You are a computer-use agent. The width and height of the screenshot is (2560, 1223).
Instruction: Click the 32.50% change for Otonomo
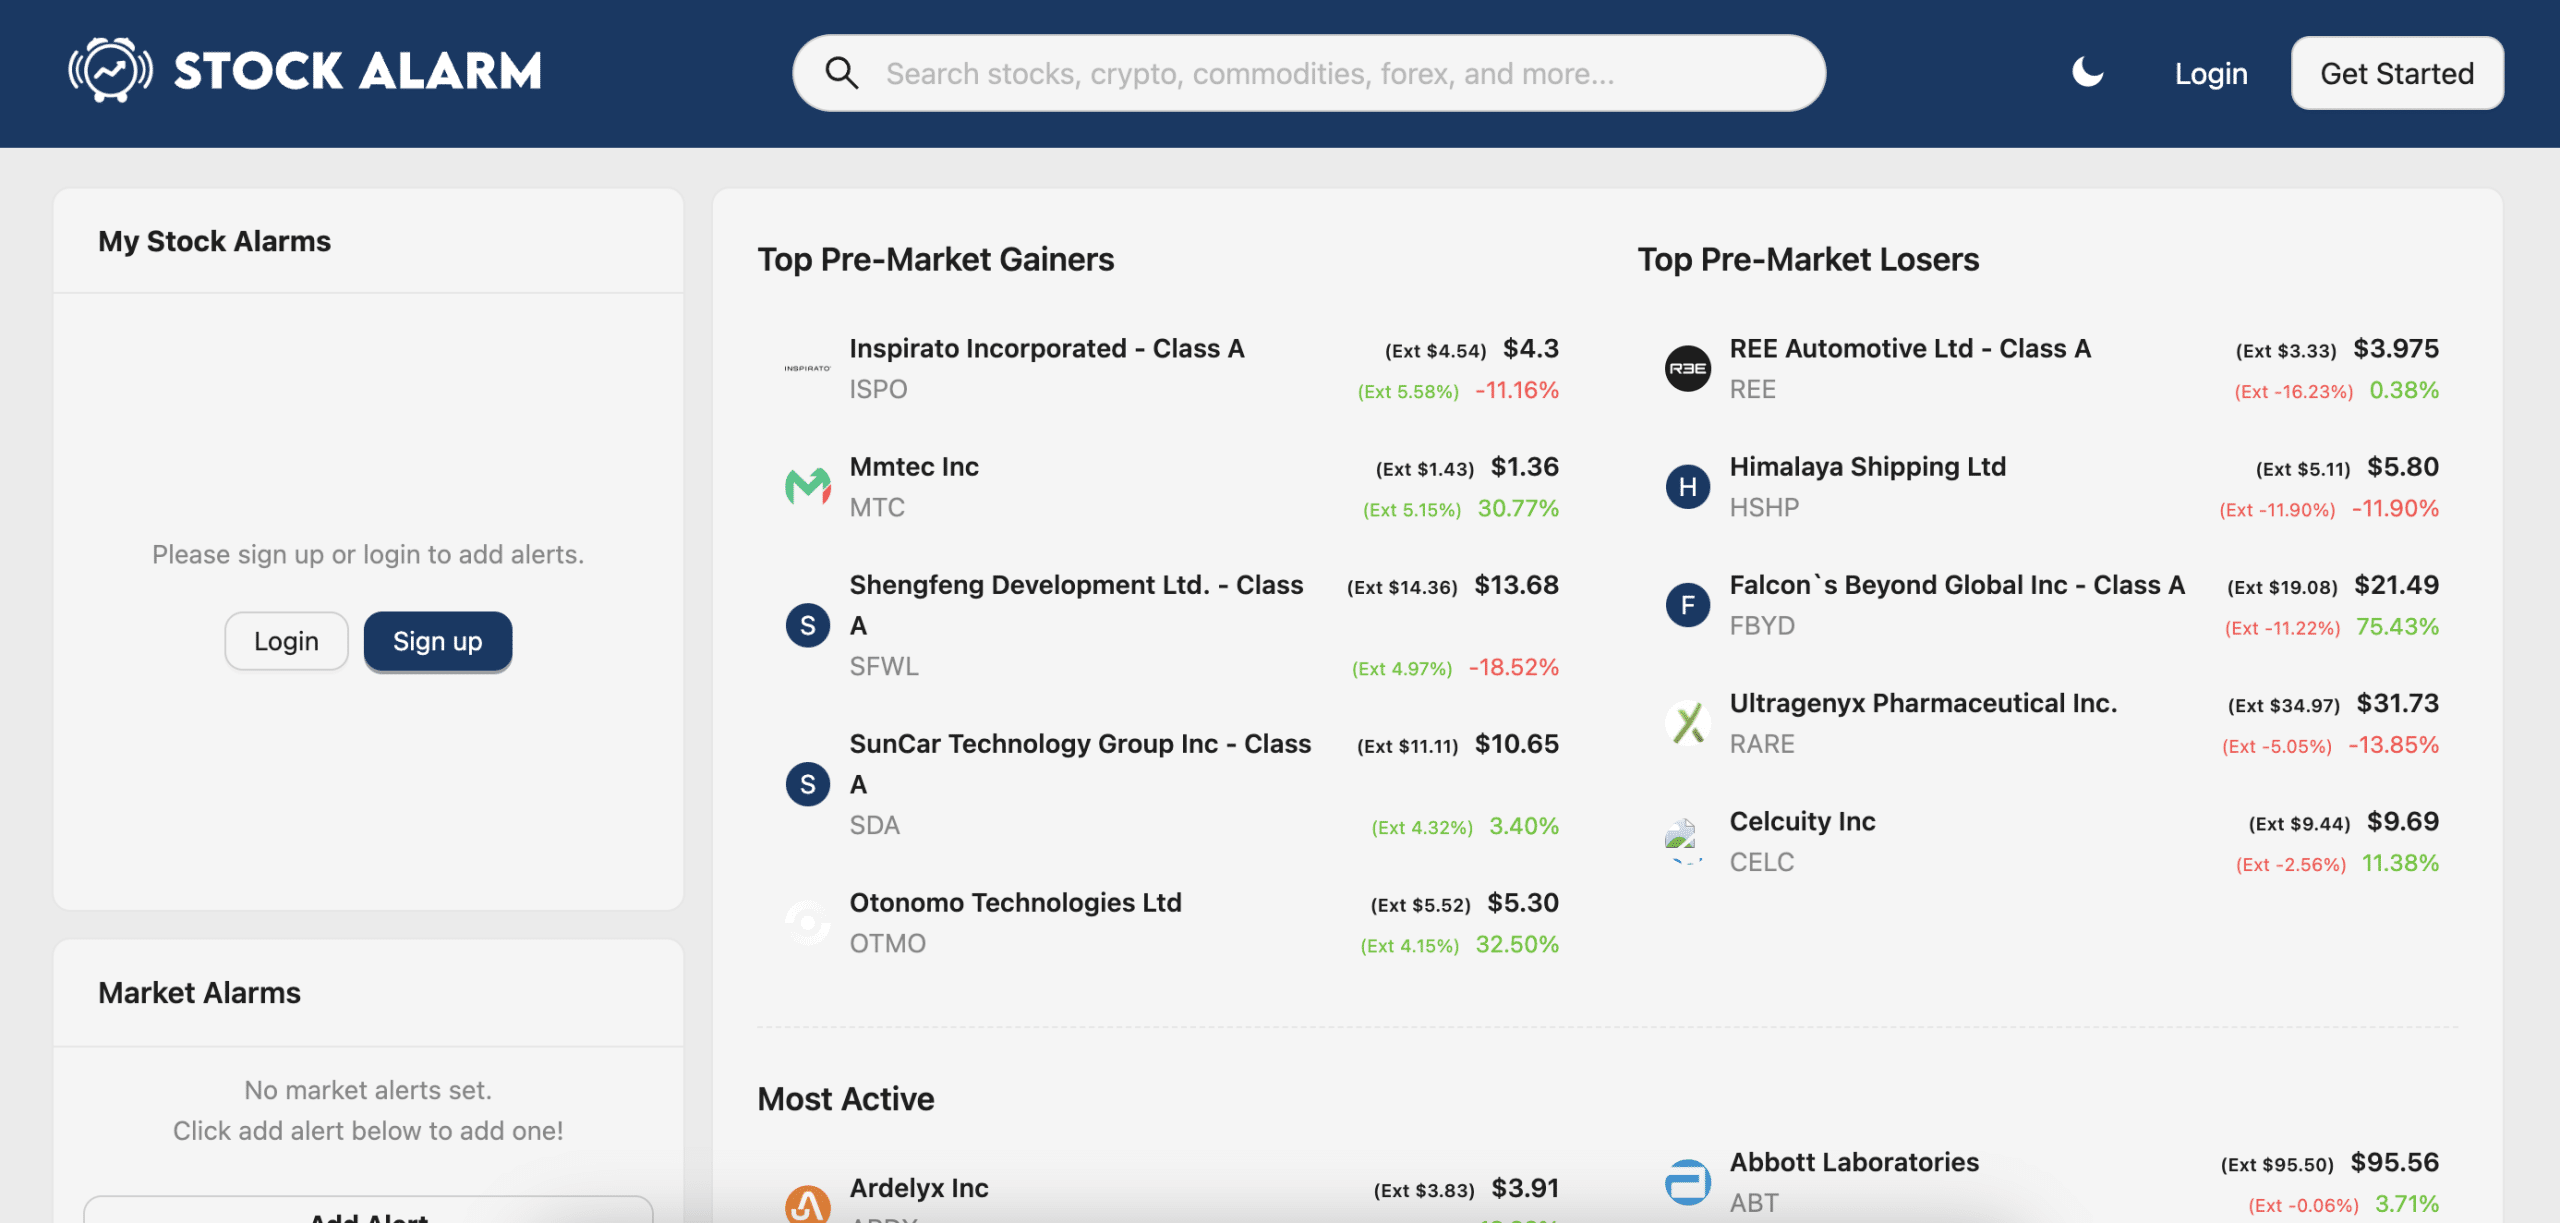(1517, 944)
